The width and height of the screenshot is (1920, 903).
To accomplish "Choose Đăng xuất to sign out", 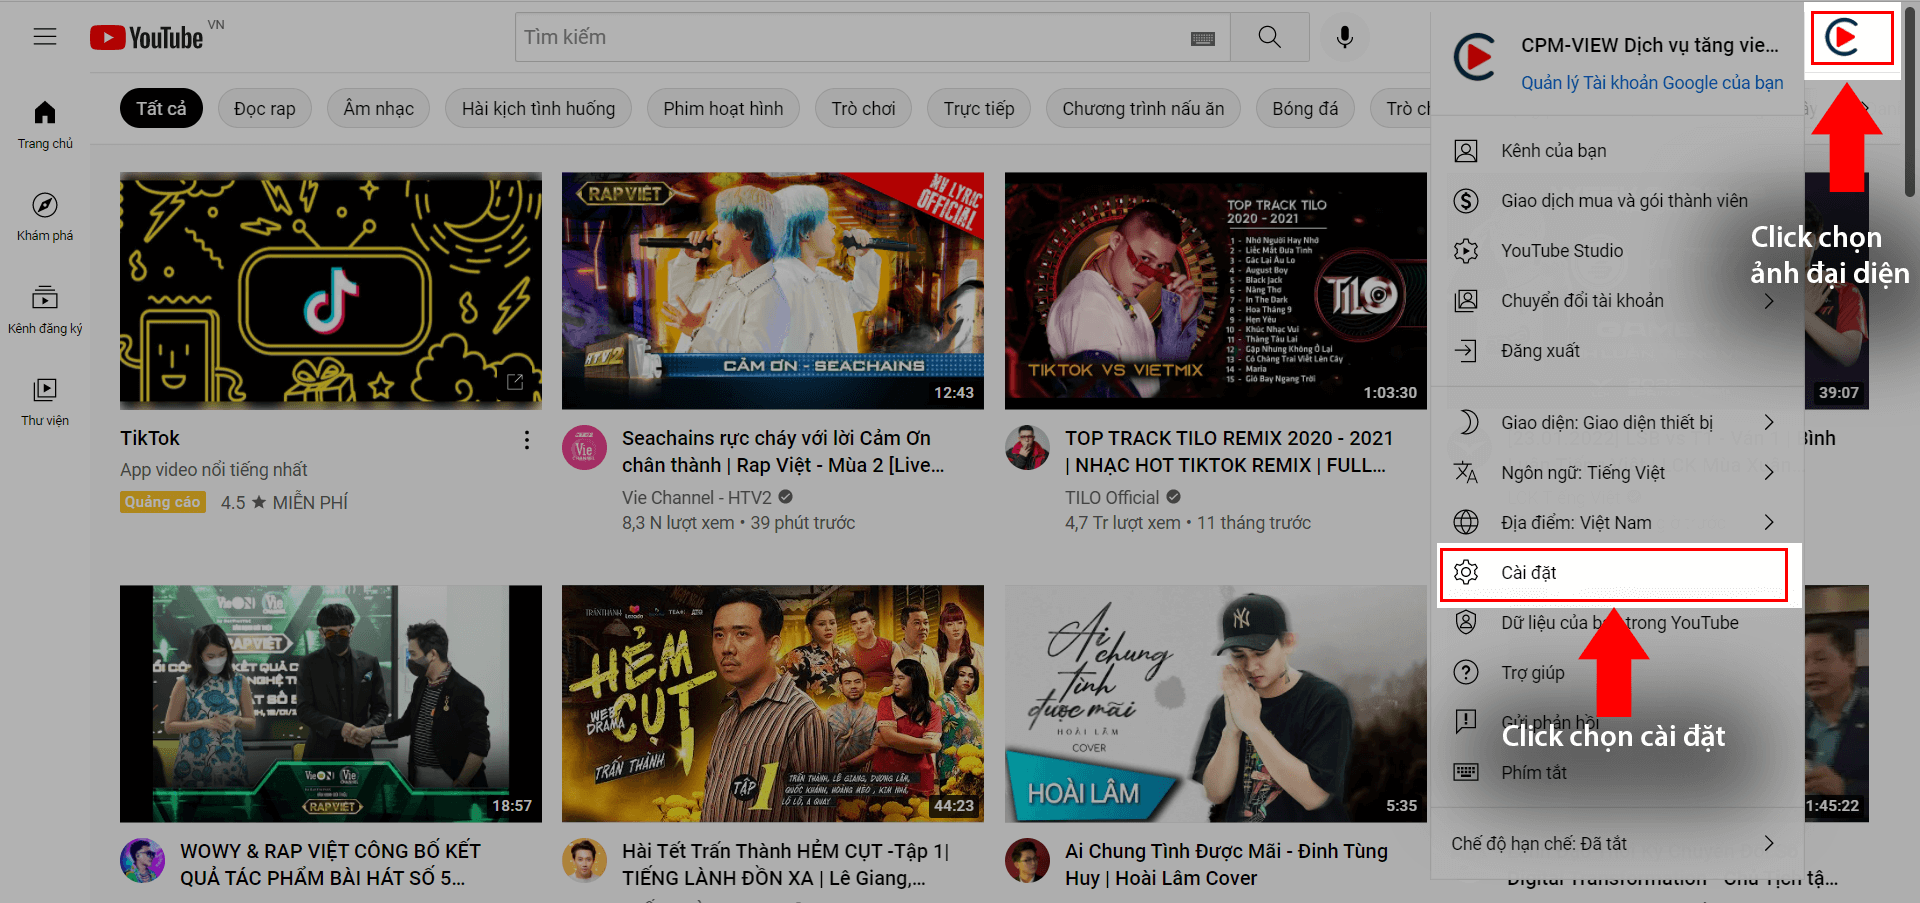I will click(1617, 351).
